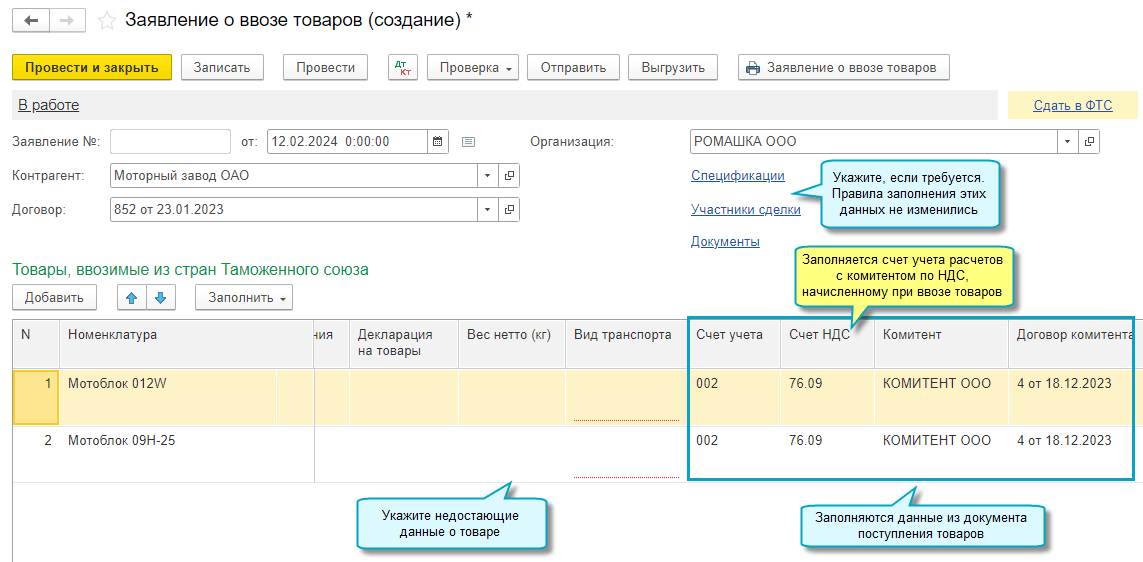Click the Записать button
The width and height of the screenshot is (1143, 562).
pos(222,67)
